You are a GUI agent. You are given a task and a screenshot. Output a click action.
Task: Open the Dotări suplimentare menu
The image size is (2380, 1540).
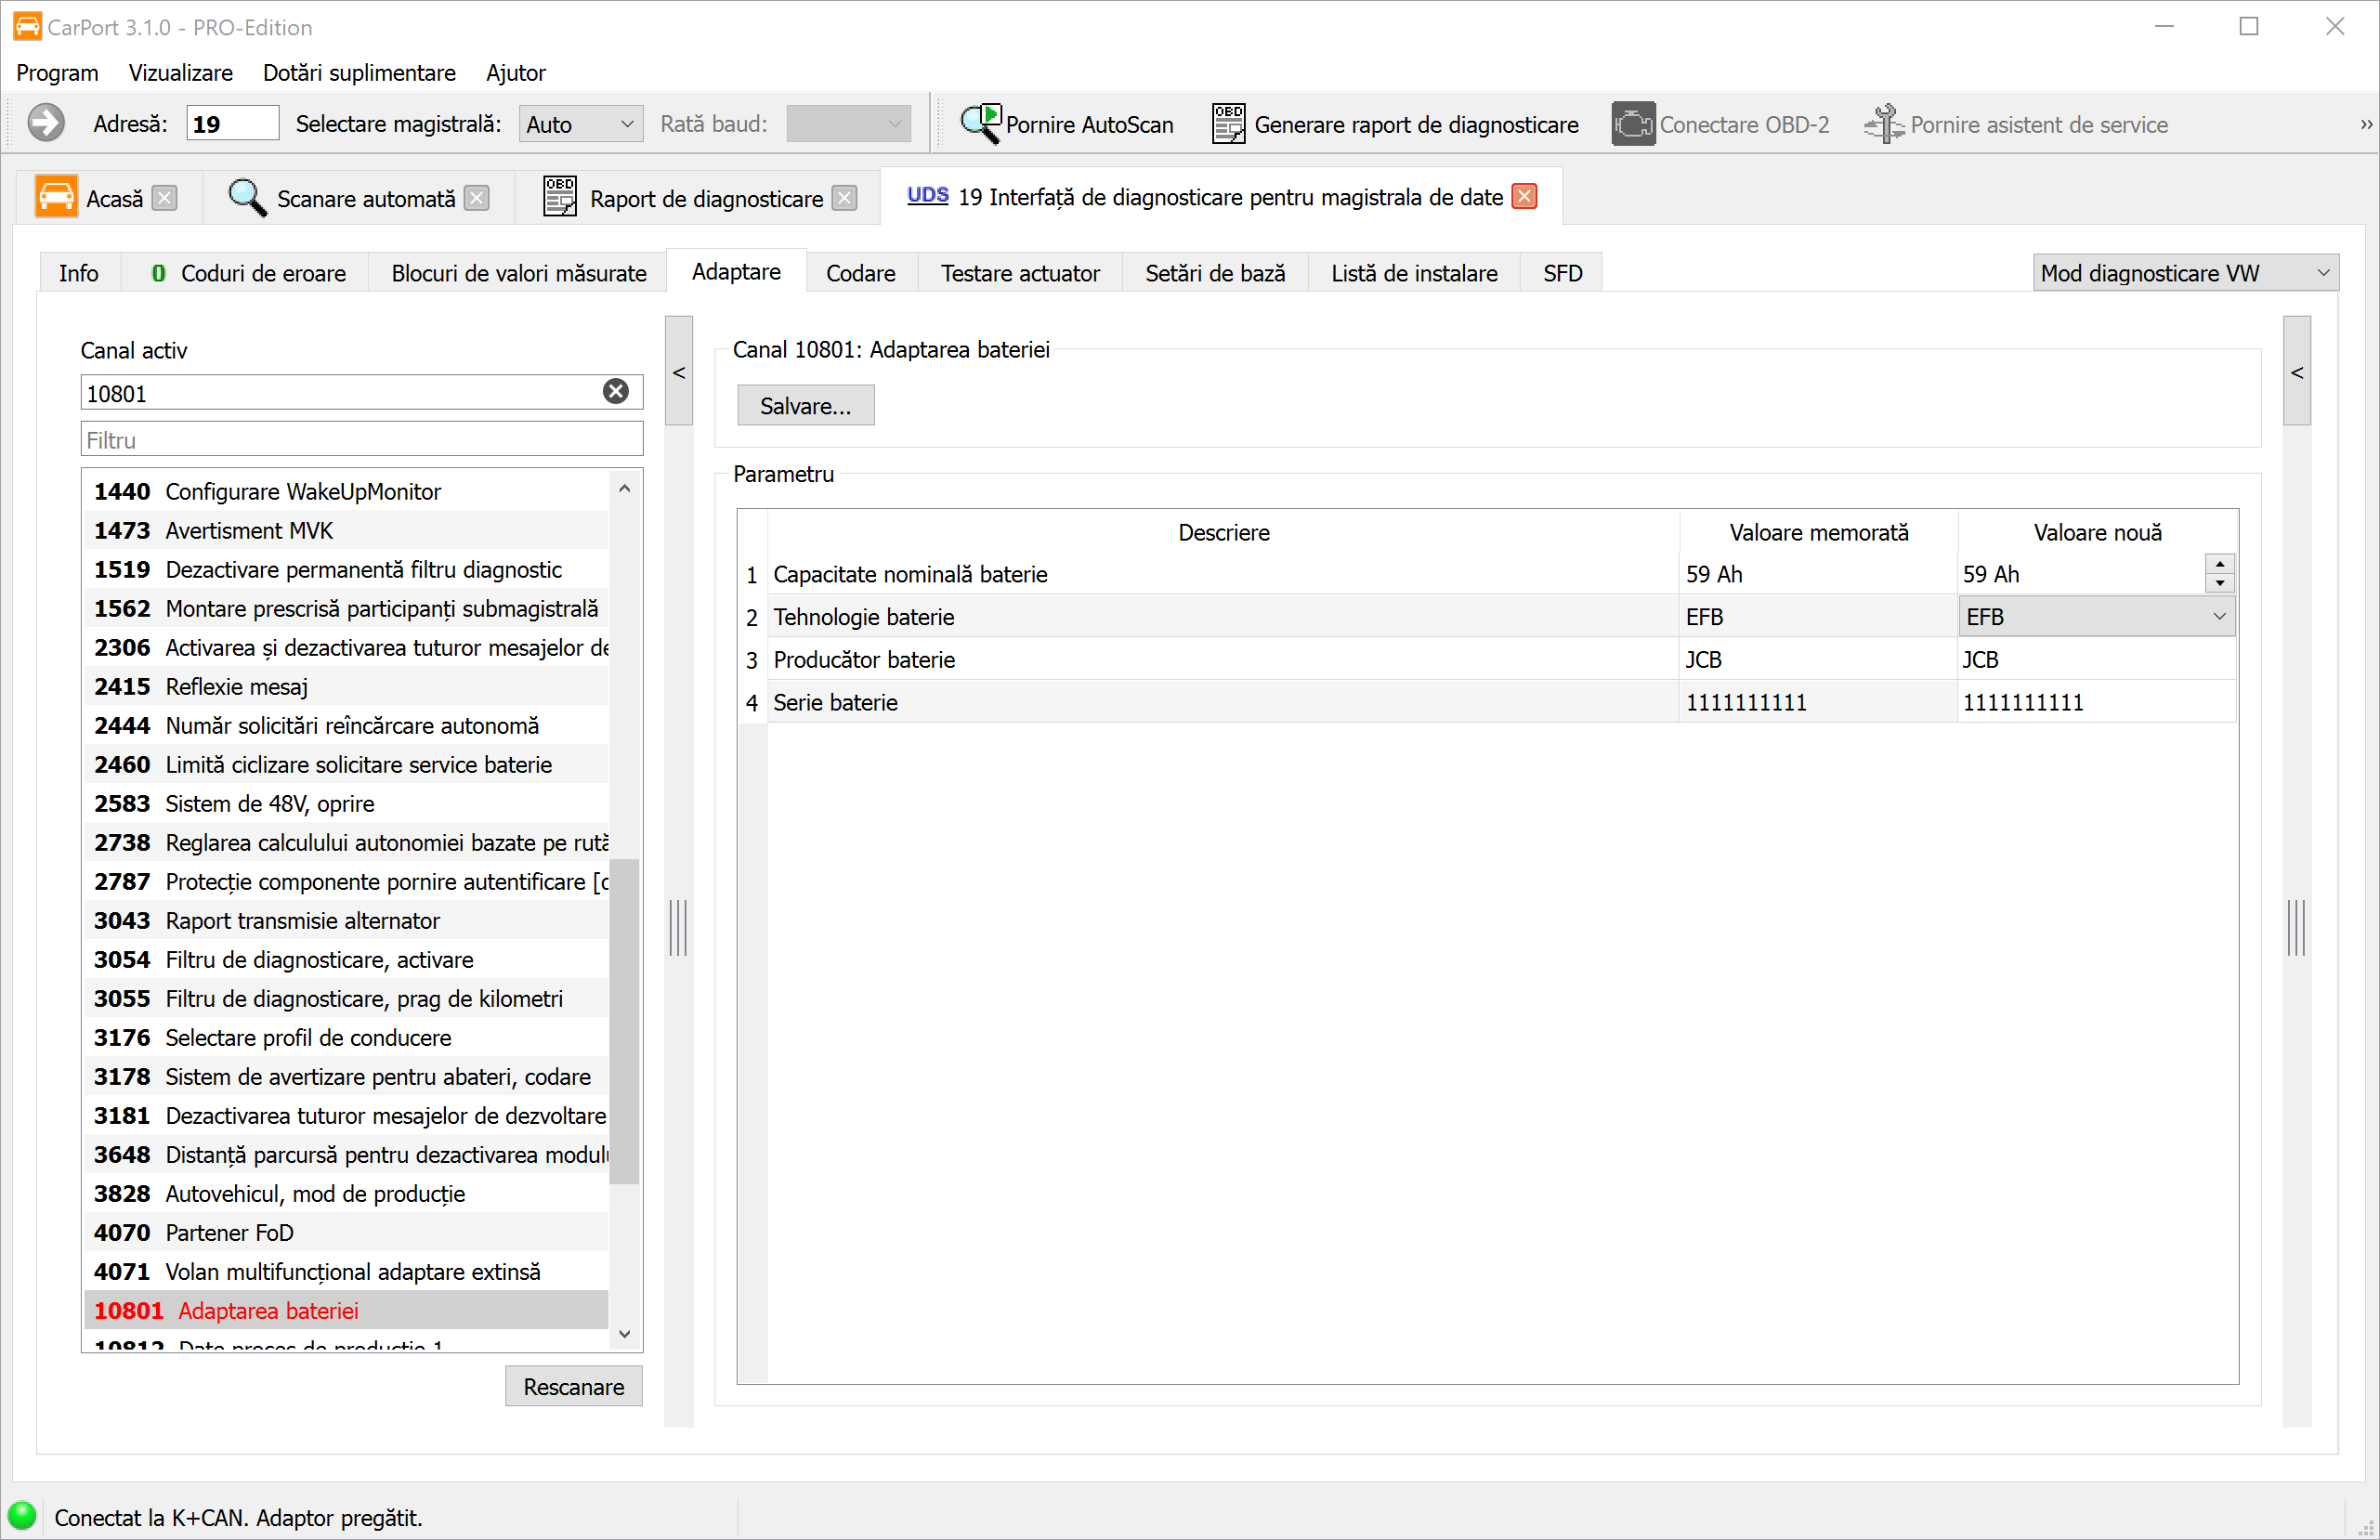[359, 73]
